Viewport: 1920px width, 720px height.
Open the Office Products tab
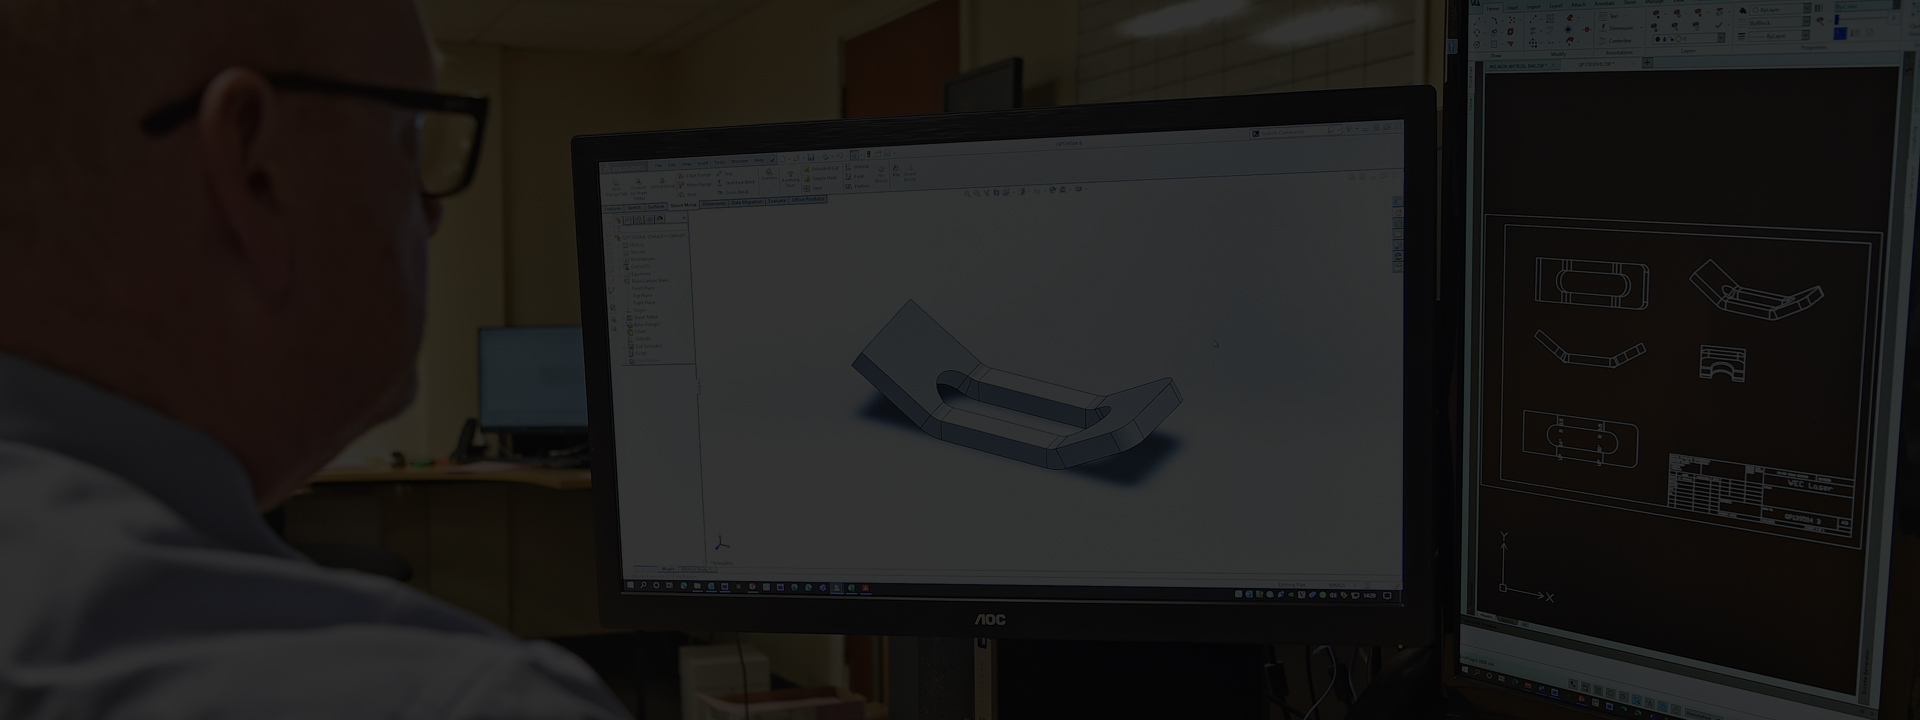tap(808, 199)
